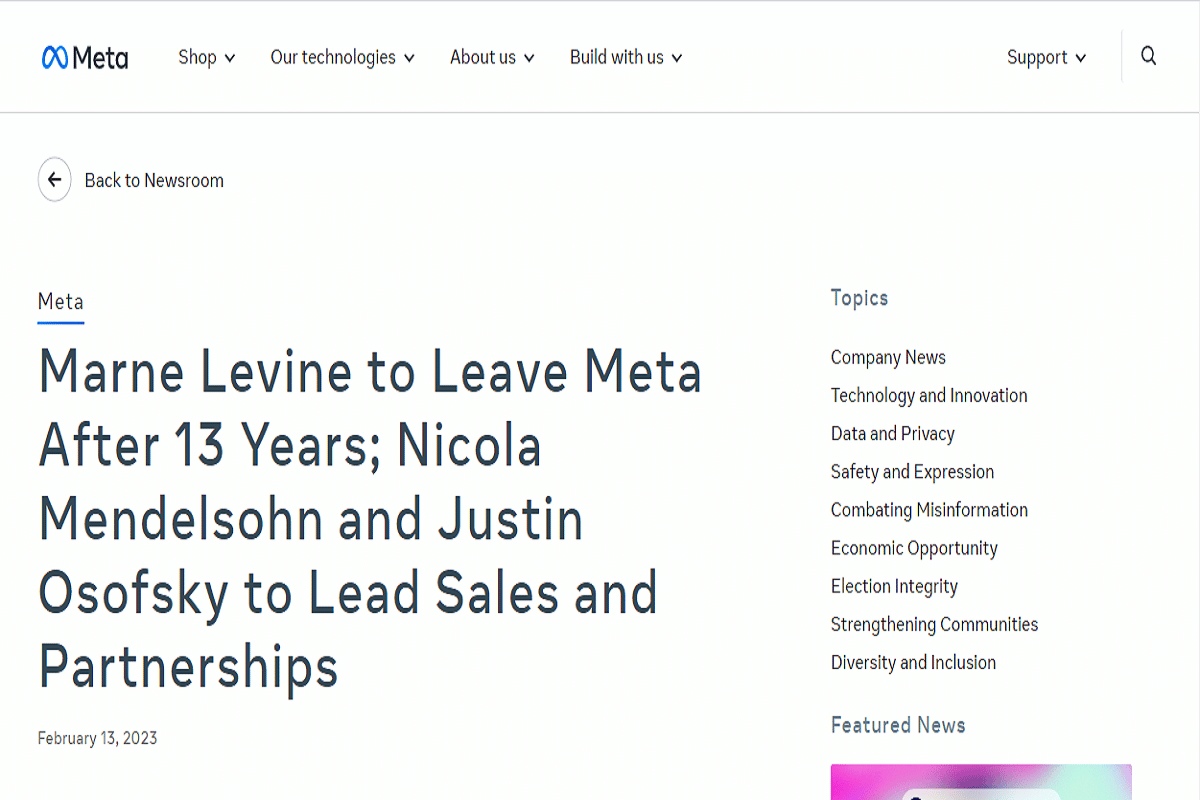Select the Economic Opportunity topic
The image size is (1200, 800).
click(914, 548)
